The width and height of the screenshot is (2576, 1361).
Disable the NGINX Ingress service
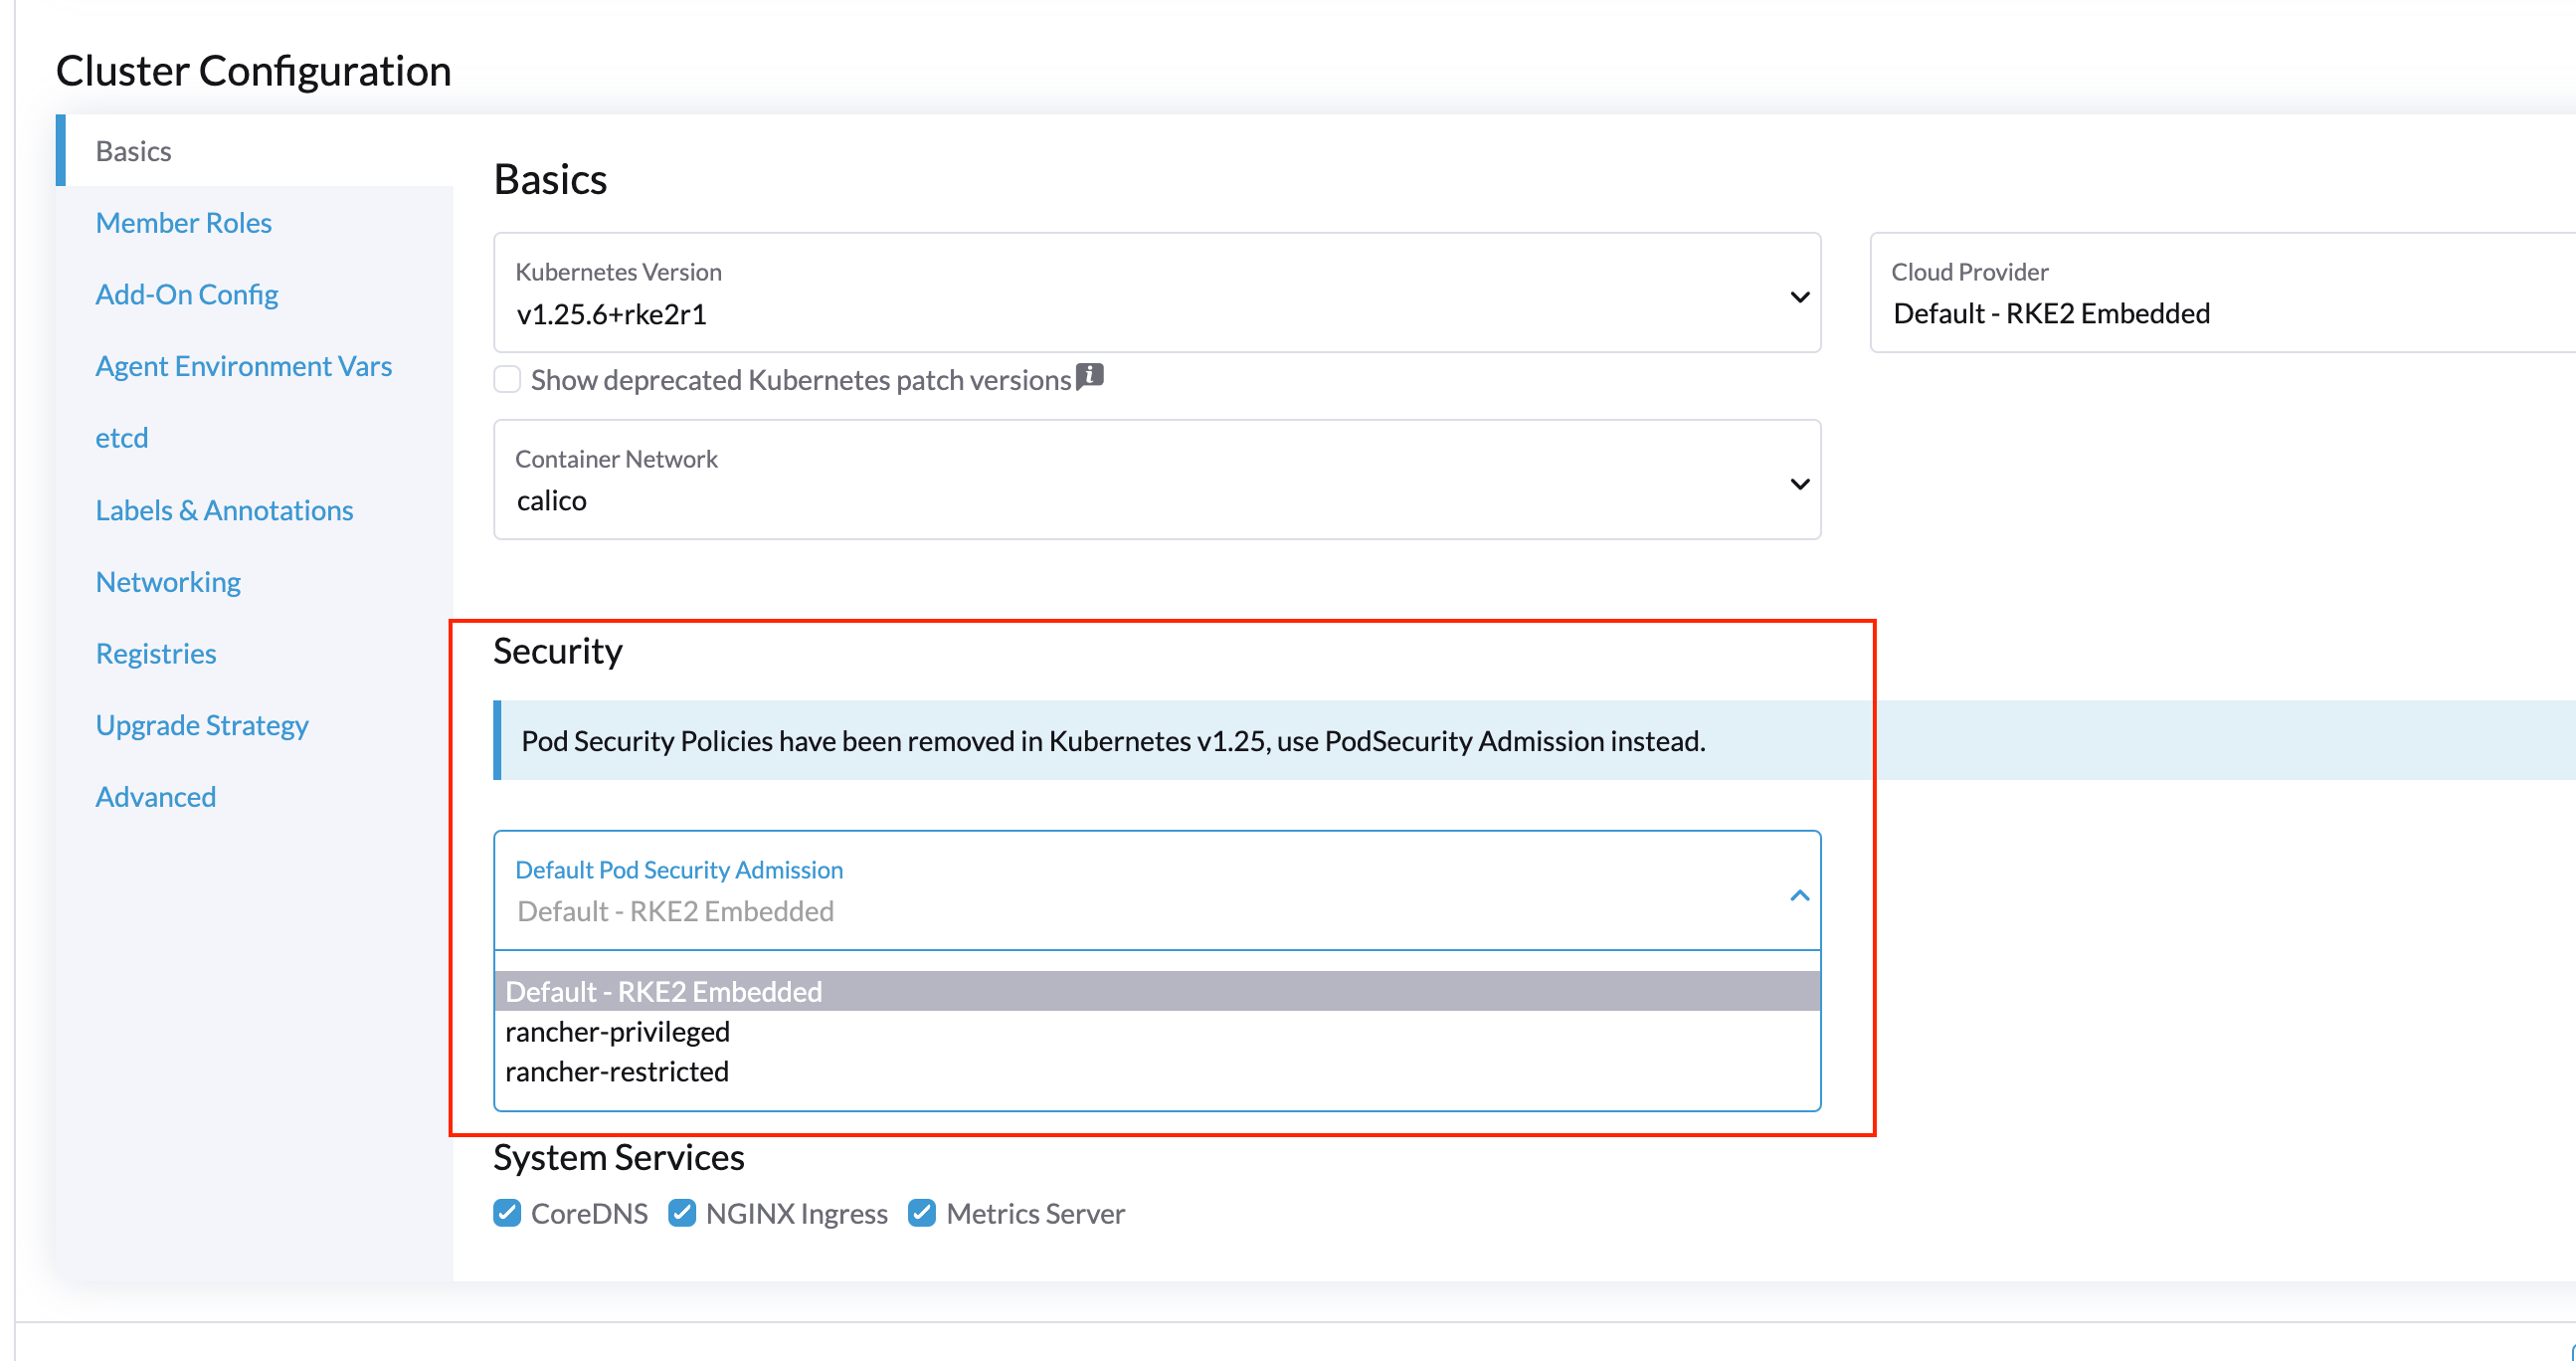click(x=683, y=1212)
